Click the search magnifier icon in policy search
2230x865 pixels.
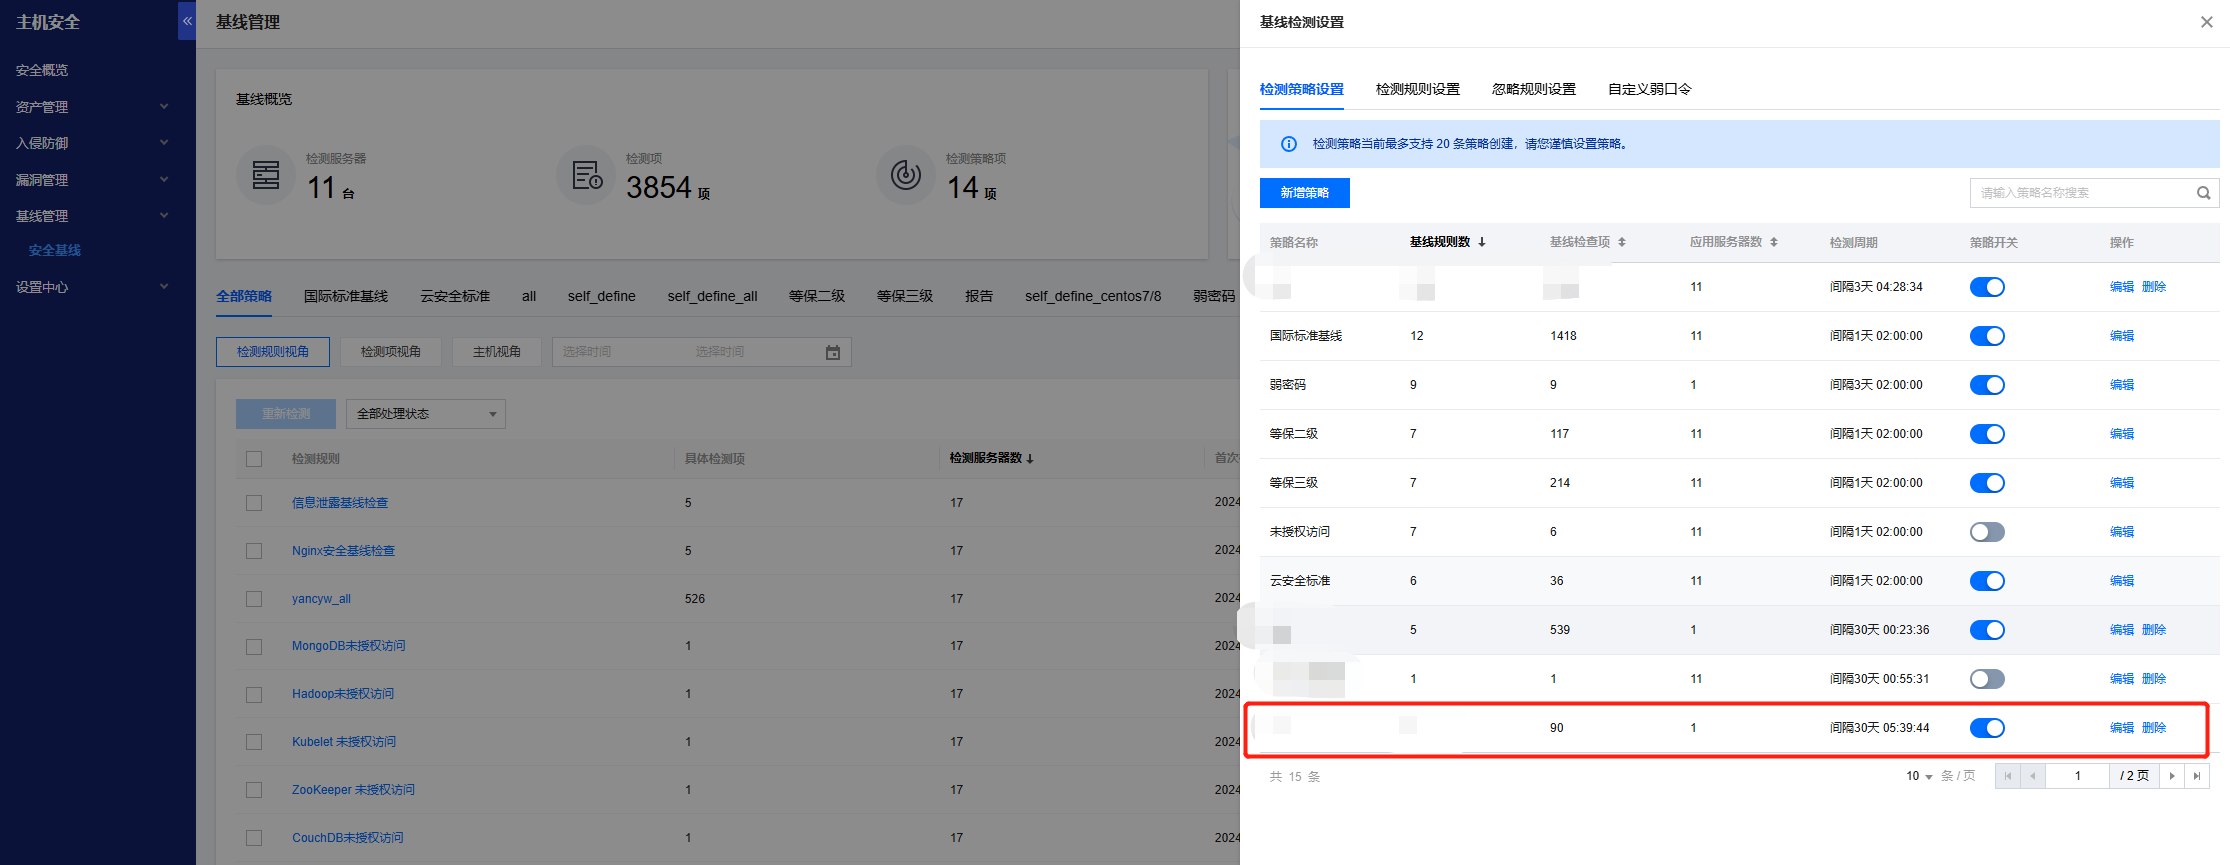coord(2203,193)
